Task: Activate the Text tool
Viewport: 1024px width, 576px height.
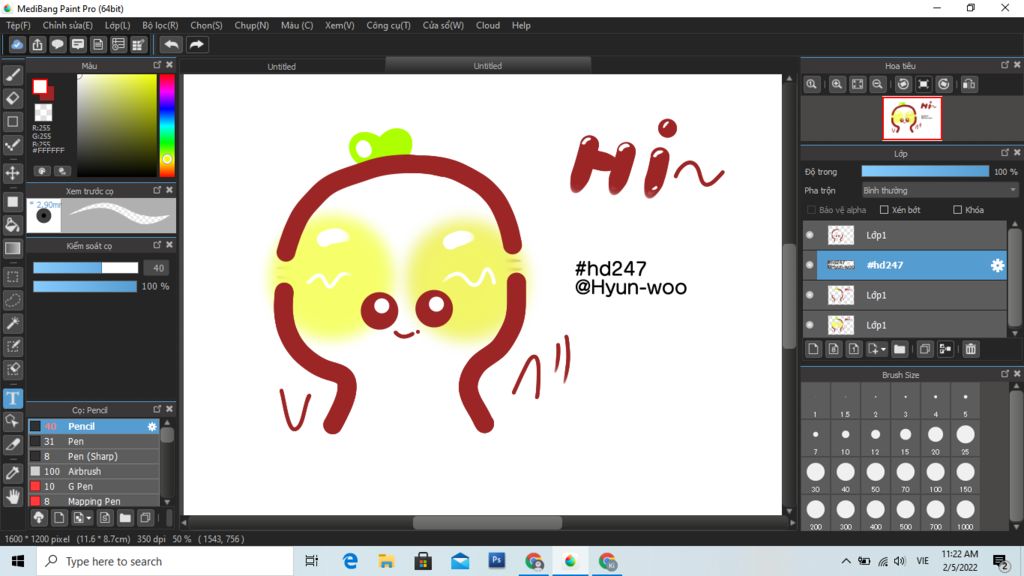Action: click(12, 398)
